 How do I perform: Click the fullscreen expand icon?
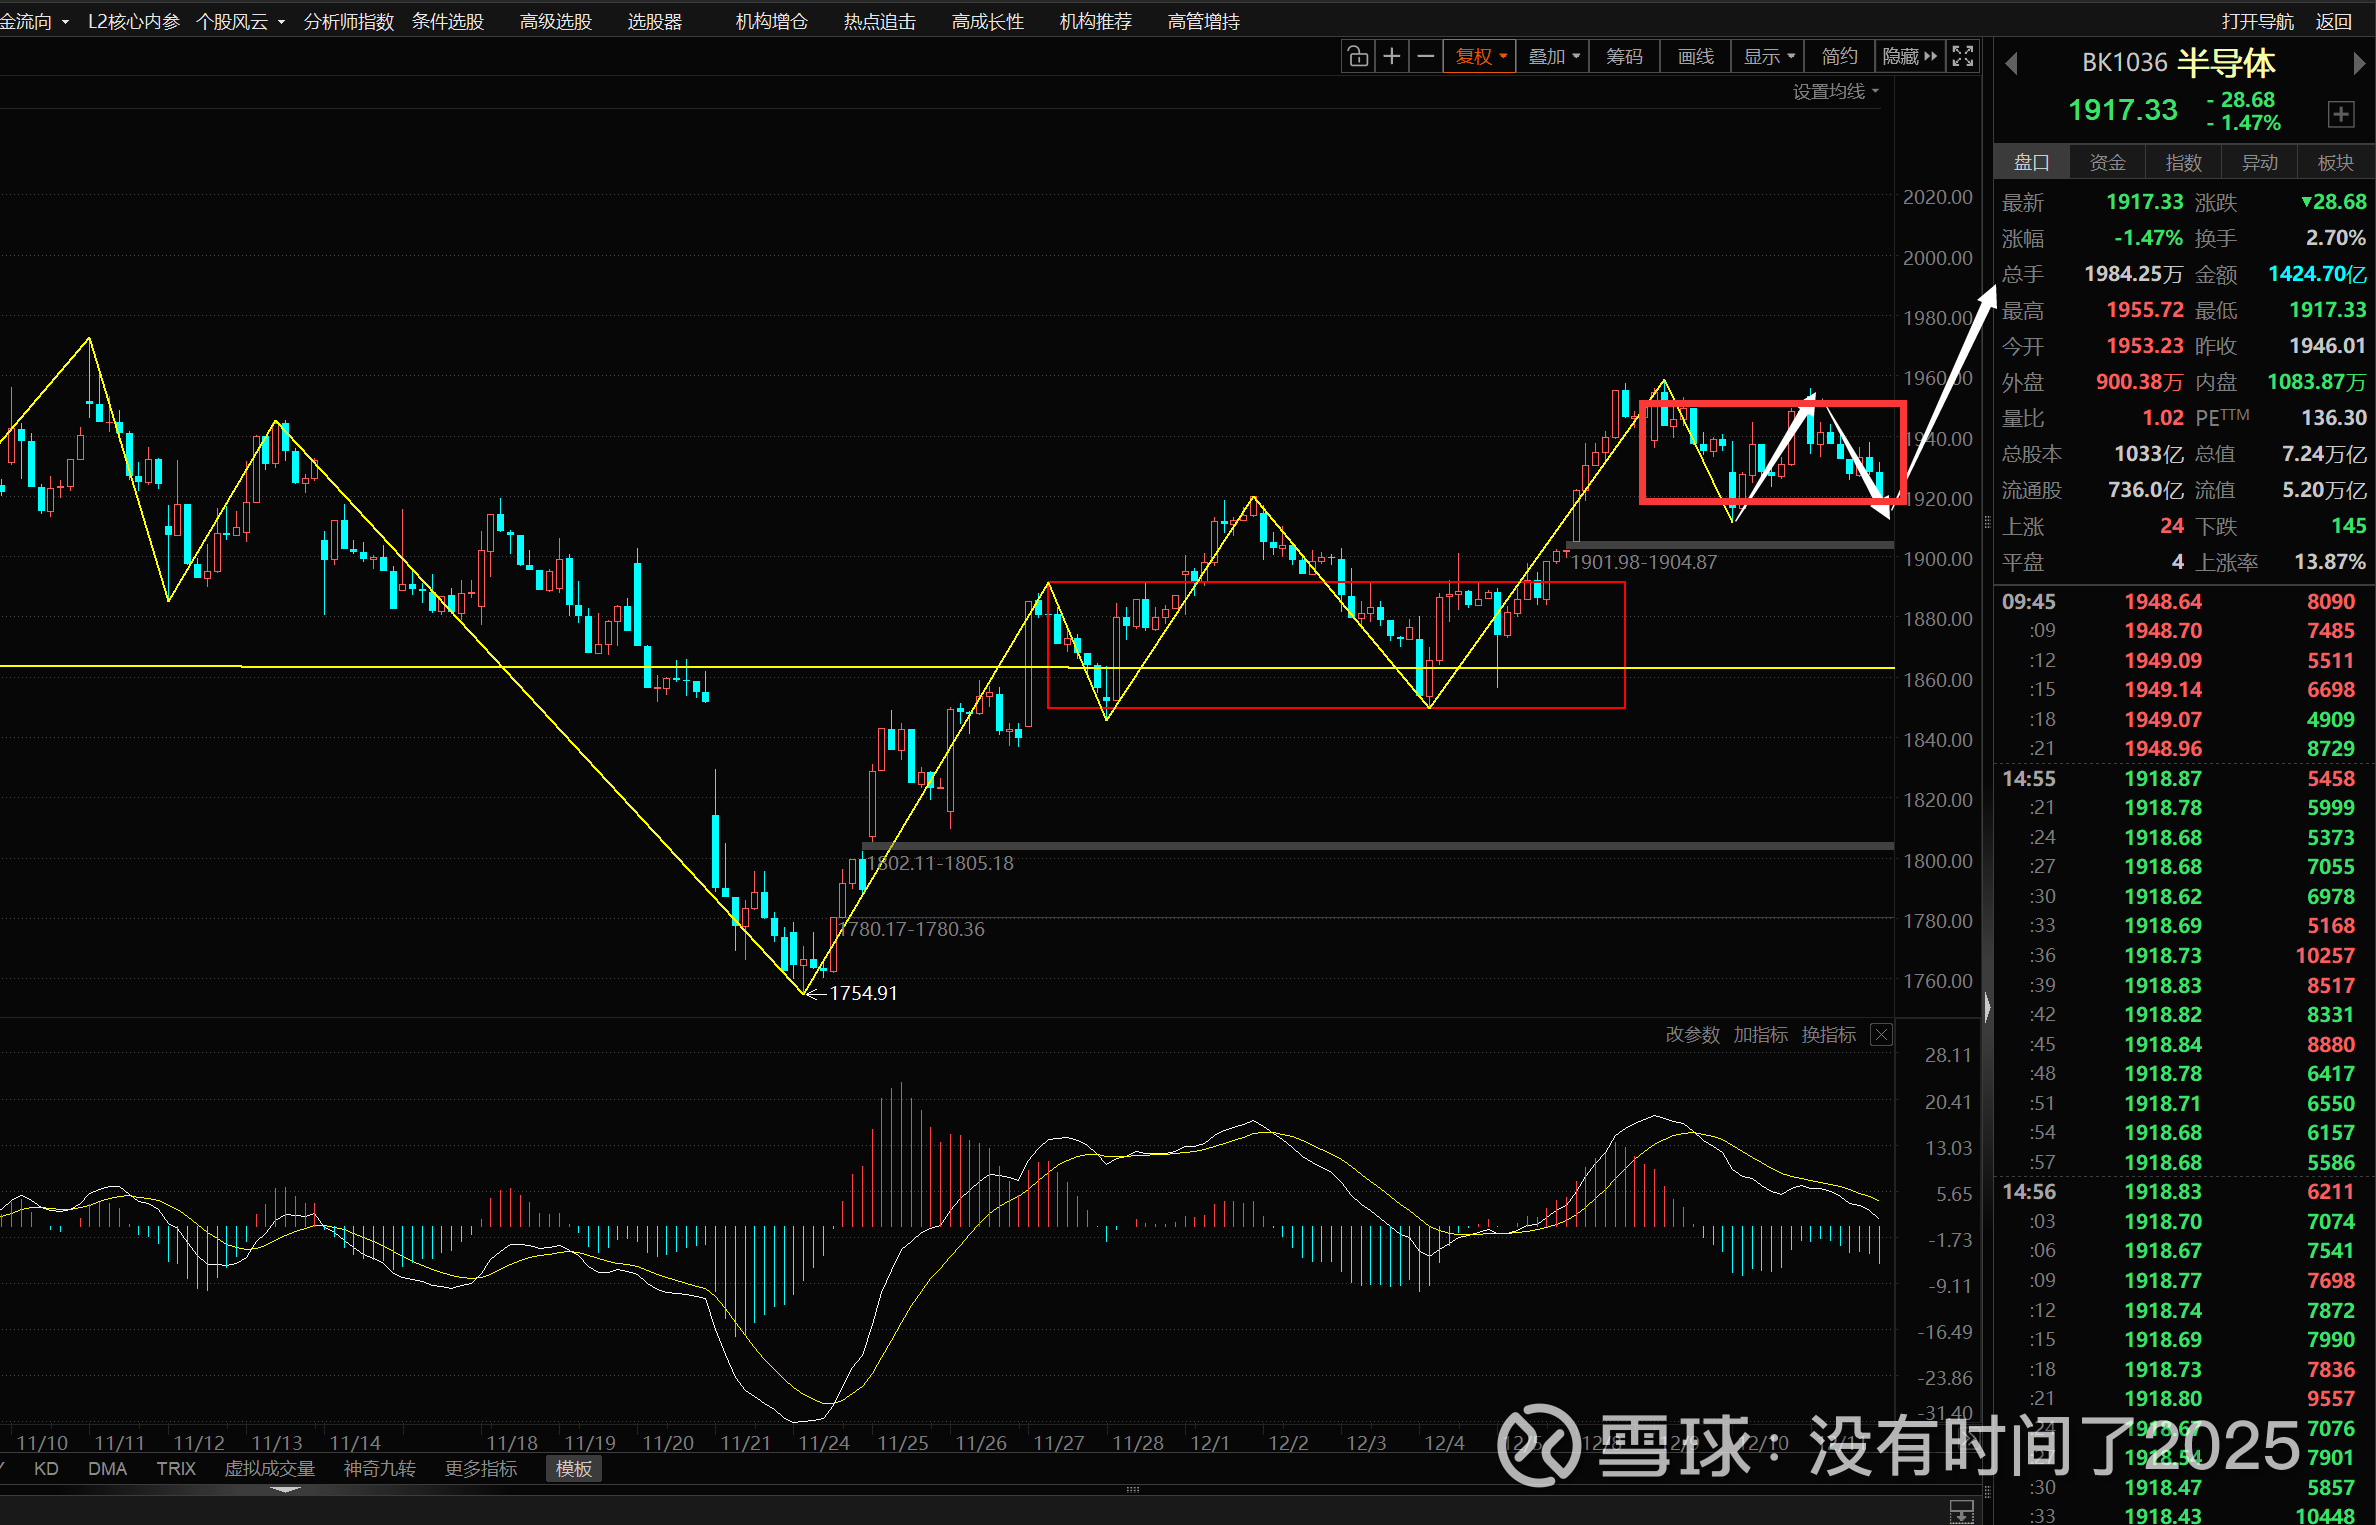(1962, 57)
